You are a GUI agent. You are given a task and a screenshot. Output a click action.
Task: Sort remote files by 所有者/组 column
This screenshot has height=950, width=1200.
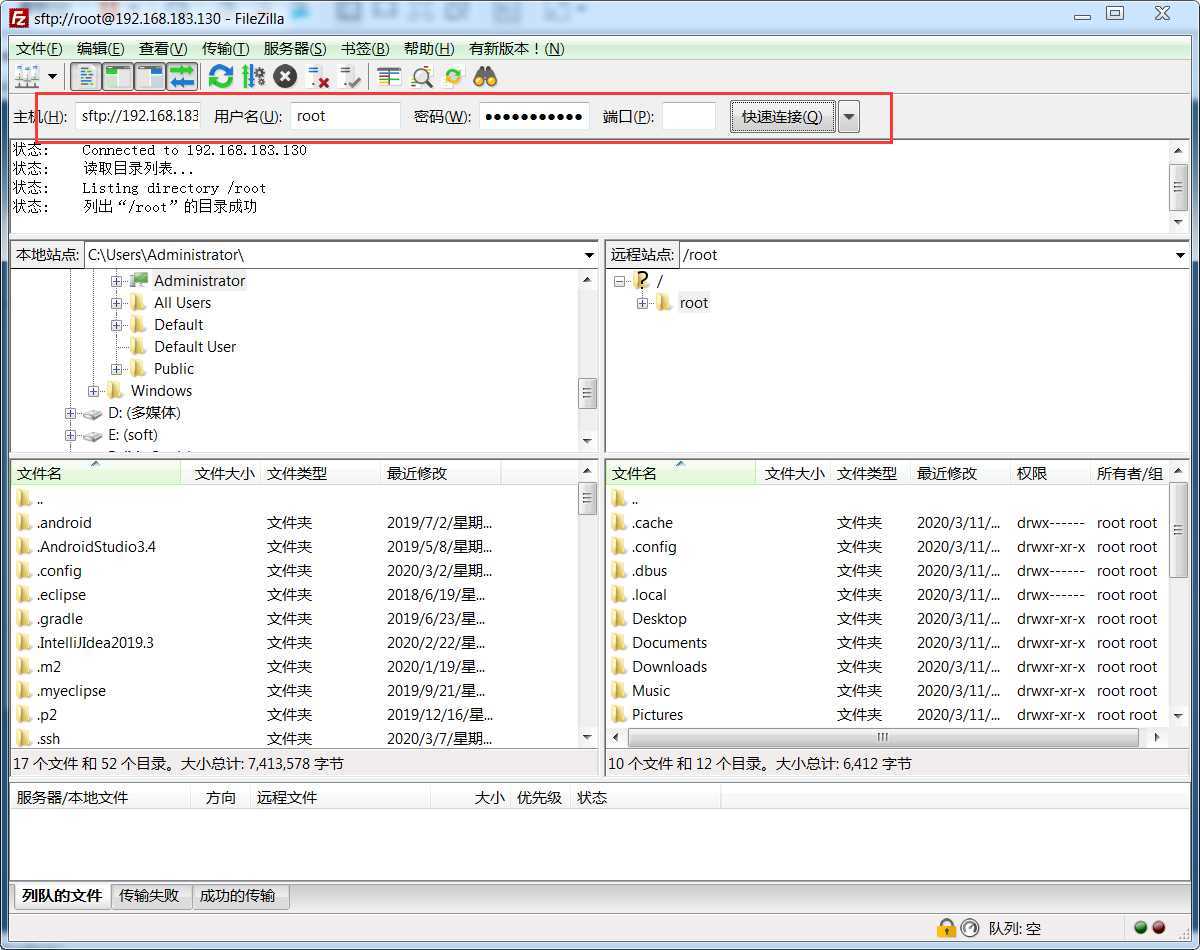click(1128, 474)
